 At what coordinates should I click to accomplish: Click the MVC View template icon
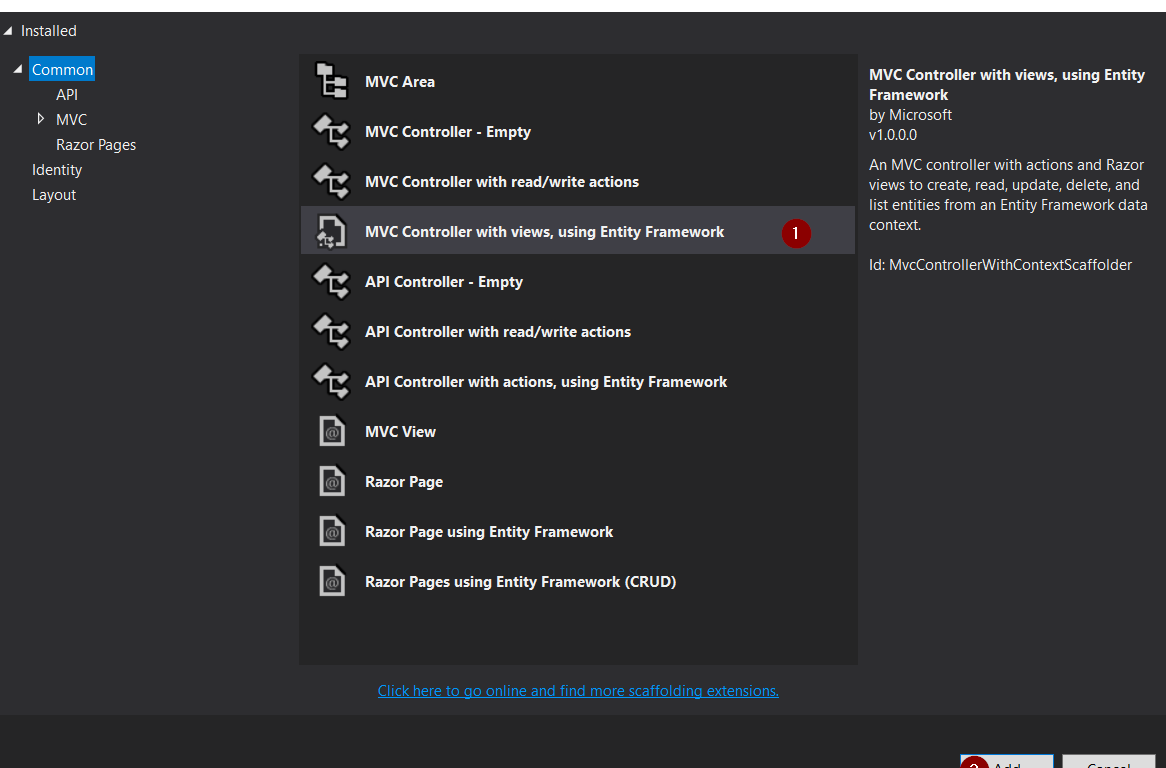click(x=331, y=431)
